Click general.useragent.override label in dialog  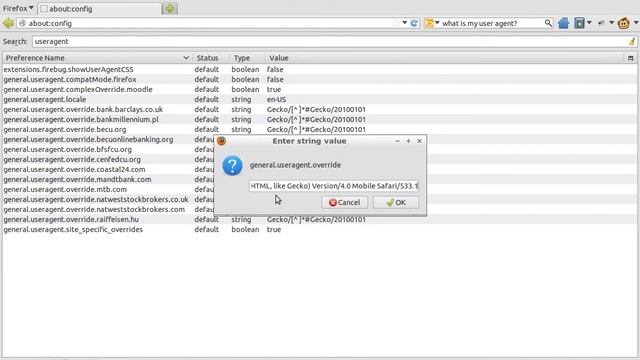[x=296, y=165]
